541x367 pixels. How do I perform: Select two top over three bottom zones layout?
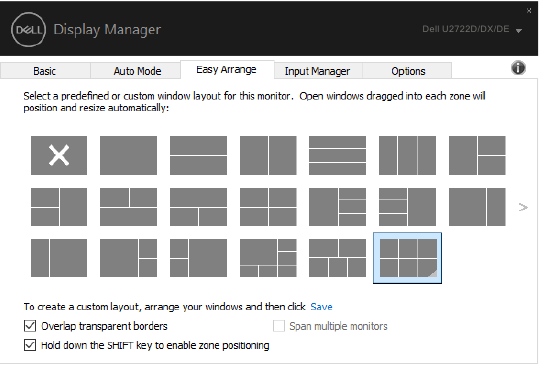[x=337, y=258]
